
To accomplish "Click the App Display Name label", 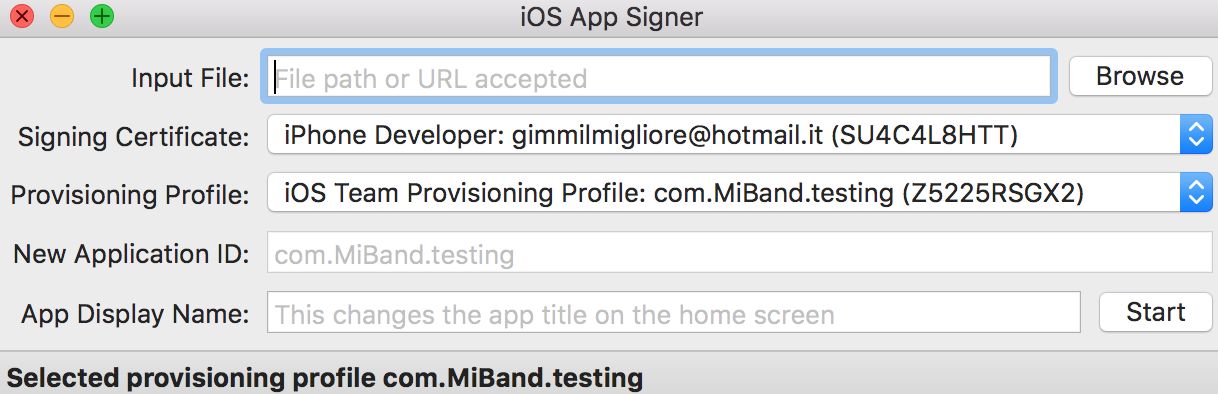I will click(x=136, y=313).
